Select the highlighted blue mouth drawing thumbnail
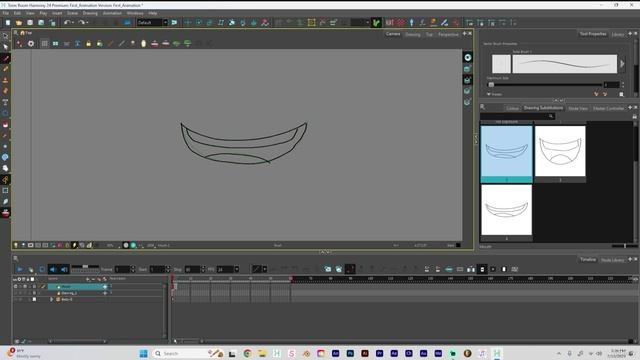Viewport: 640px width, 360px height. click(x=507, y=153)
